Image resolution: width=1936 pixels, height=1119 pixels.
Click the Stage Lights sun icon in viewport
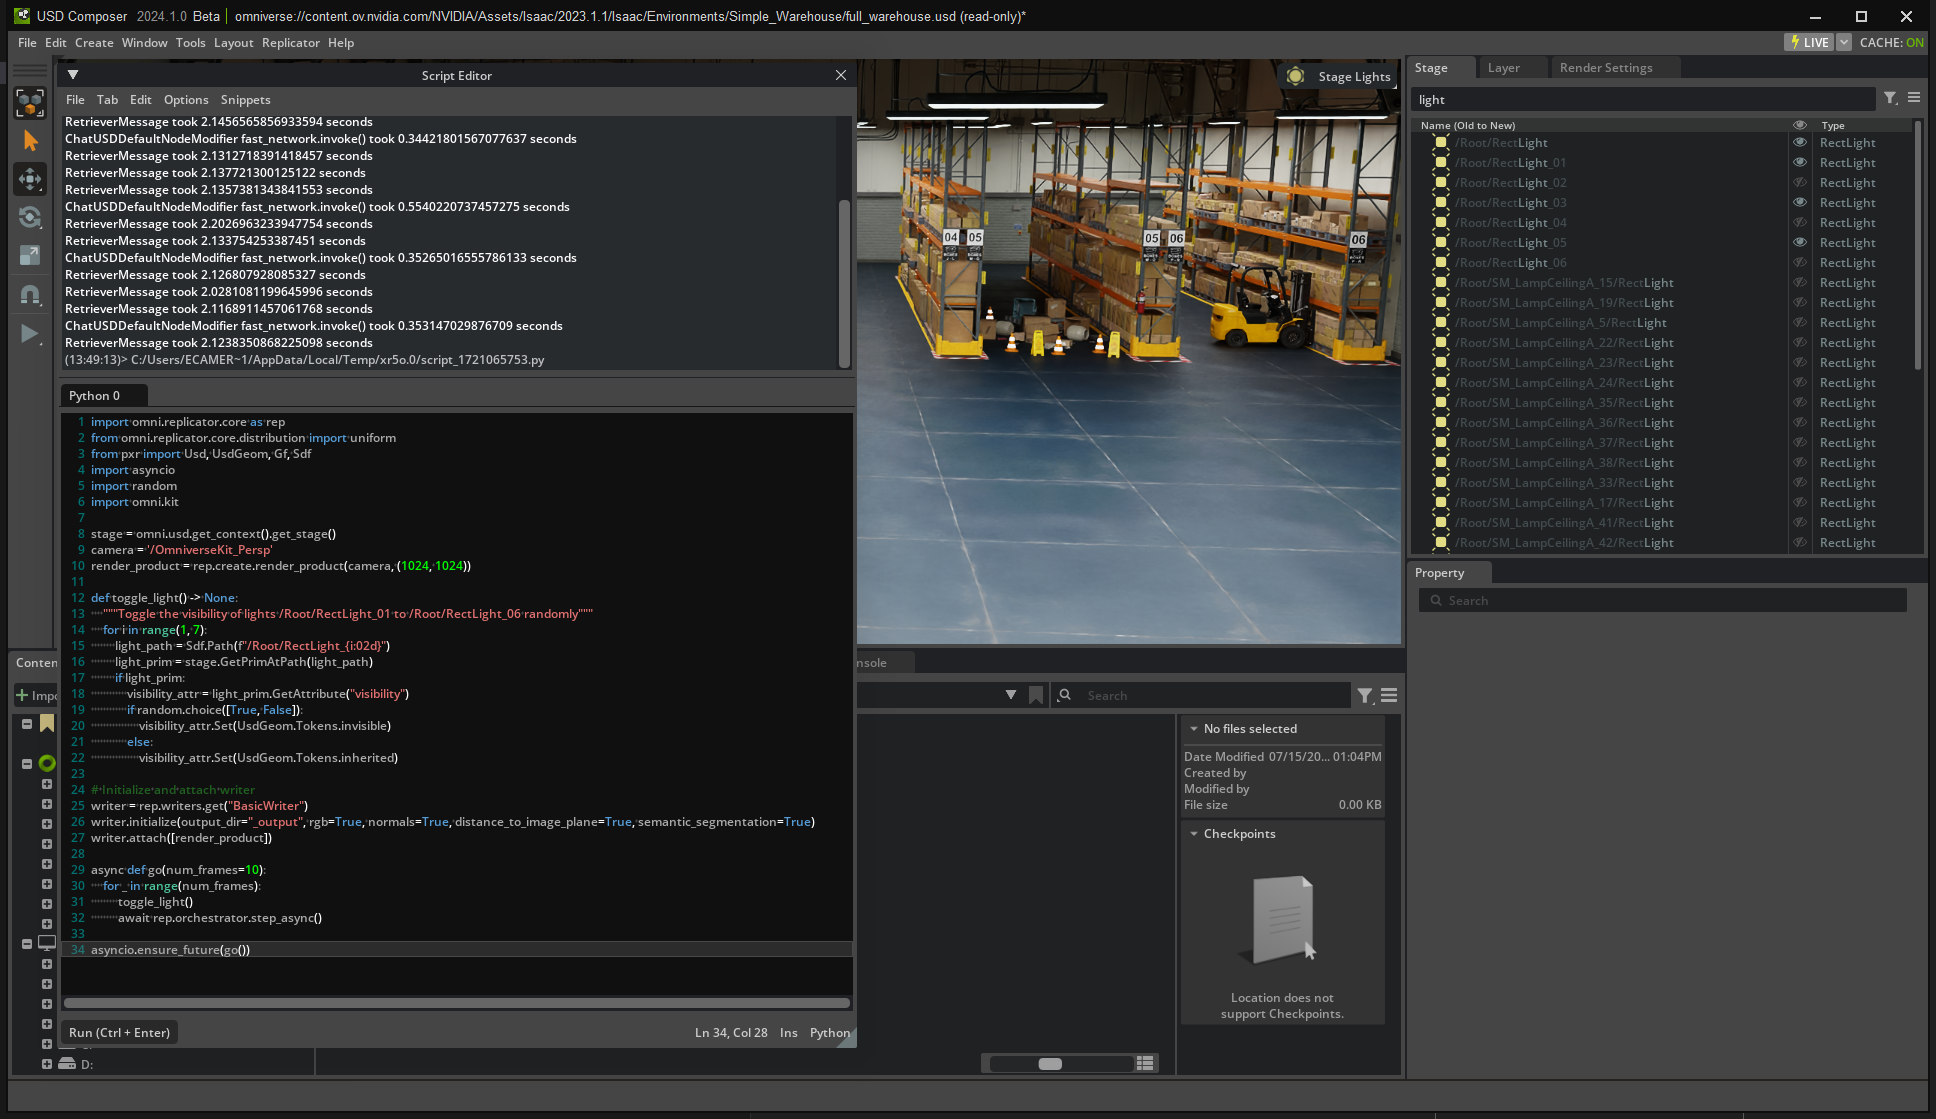point(1295,76)
